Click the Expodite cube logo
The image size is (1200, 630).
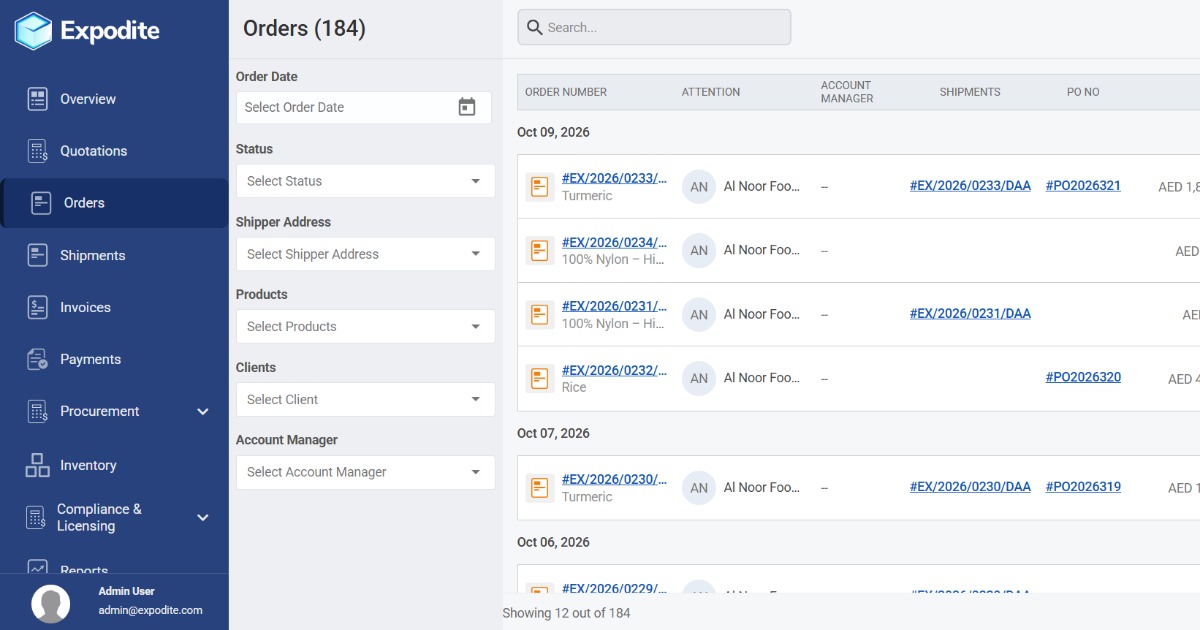(33, 30)
